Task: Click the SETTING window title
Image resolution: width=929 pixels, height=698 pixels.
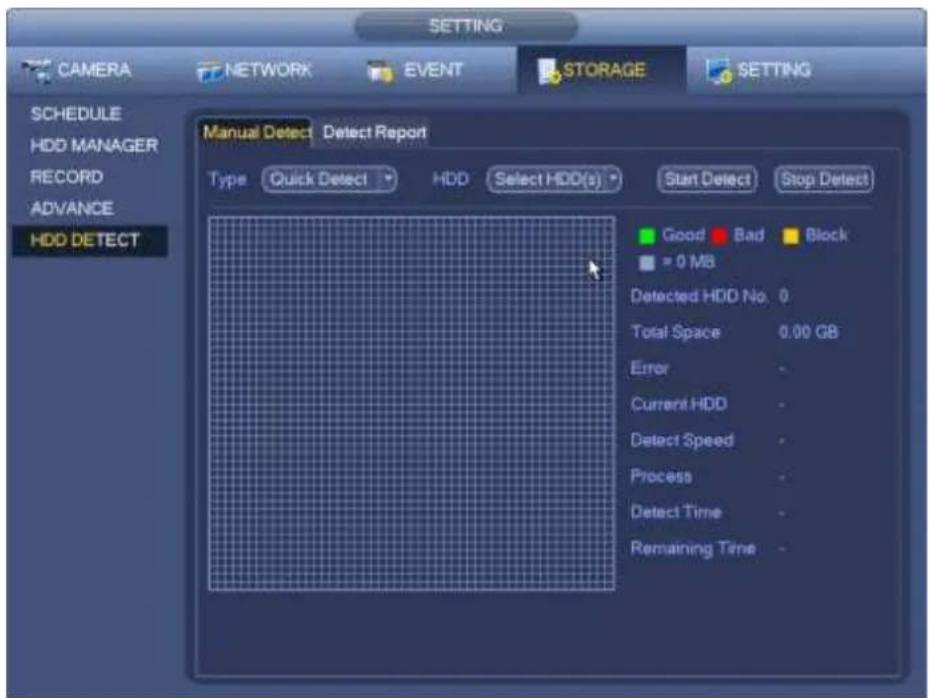Action: pos(466,26)
